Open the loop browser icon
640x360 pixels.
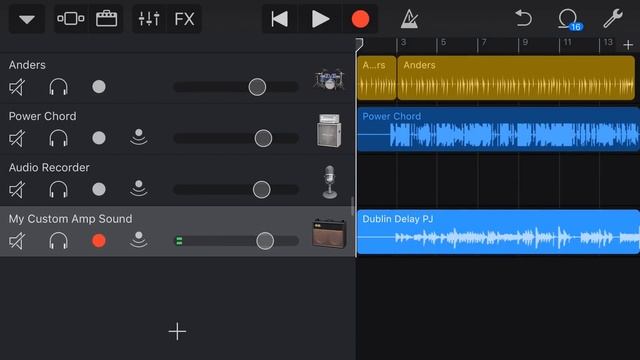pos(569,19)
